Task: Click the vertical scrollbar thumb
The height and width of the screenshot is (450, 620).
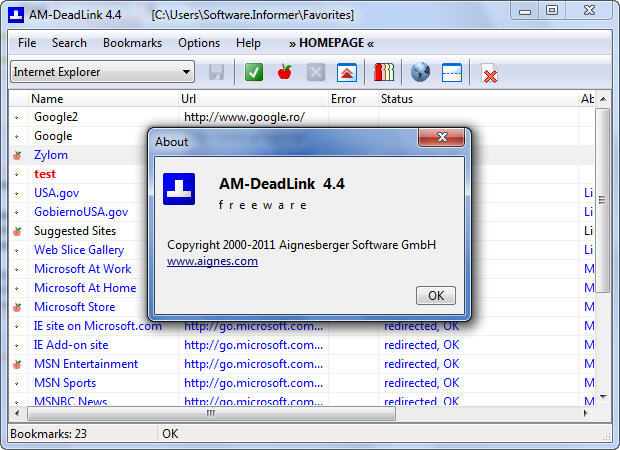Action: pyautogui.click(x=603, y=200)
